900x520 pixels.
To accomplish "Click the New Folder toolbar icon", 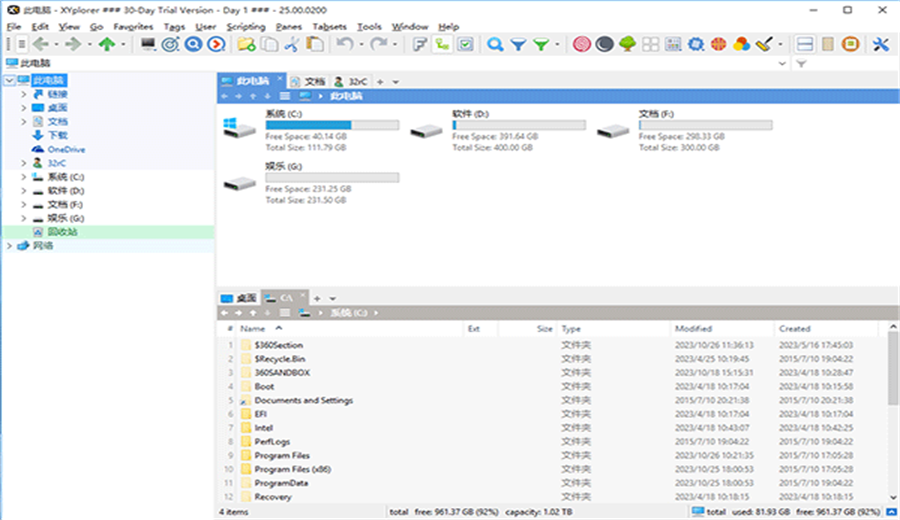I will (x=247, y=44).
